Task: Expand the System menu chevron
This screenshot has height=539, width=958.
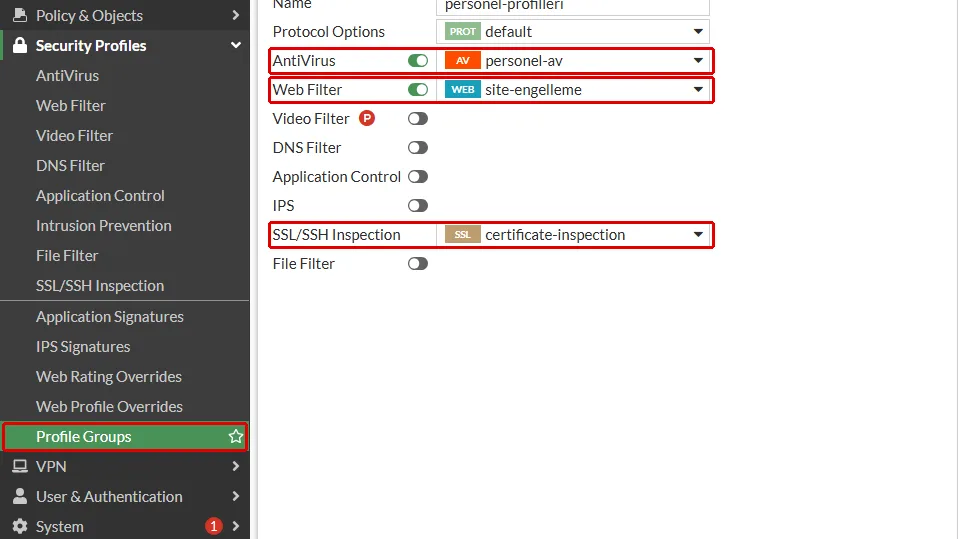Action: point(236,526)
